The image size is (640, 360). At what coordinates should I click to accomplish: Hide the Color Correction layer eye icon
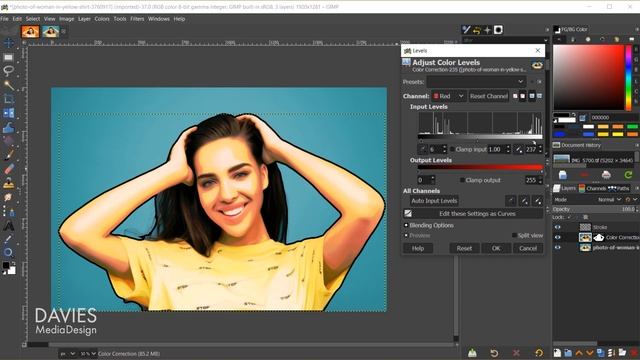point(558,237)
